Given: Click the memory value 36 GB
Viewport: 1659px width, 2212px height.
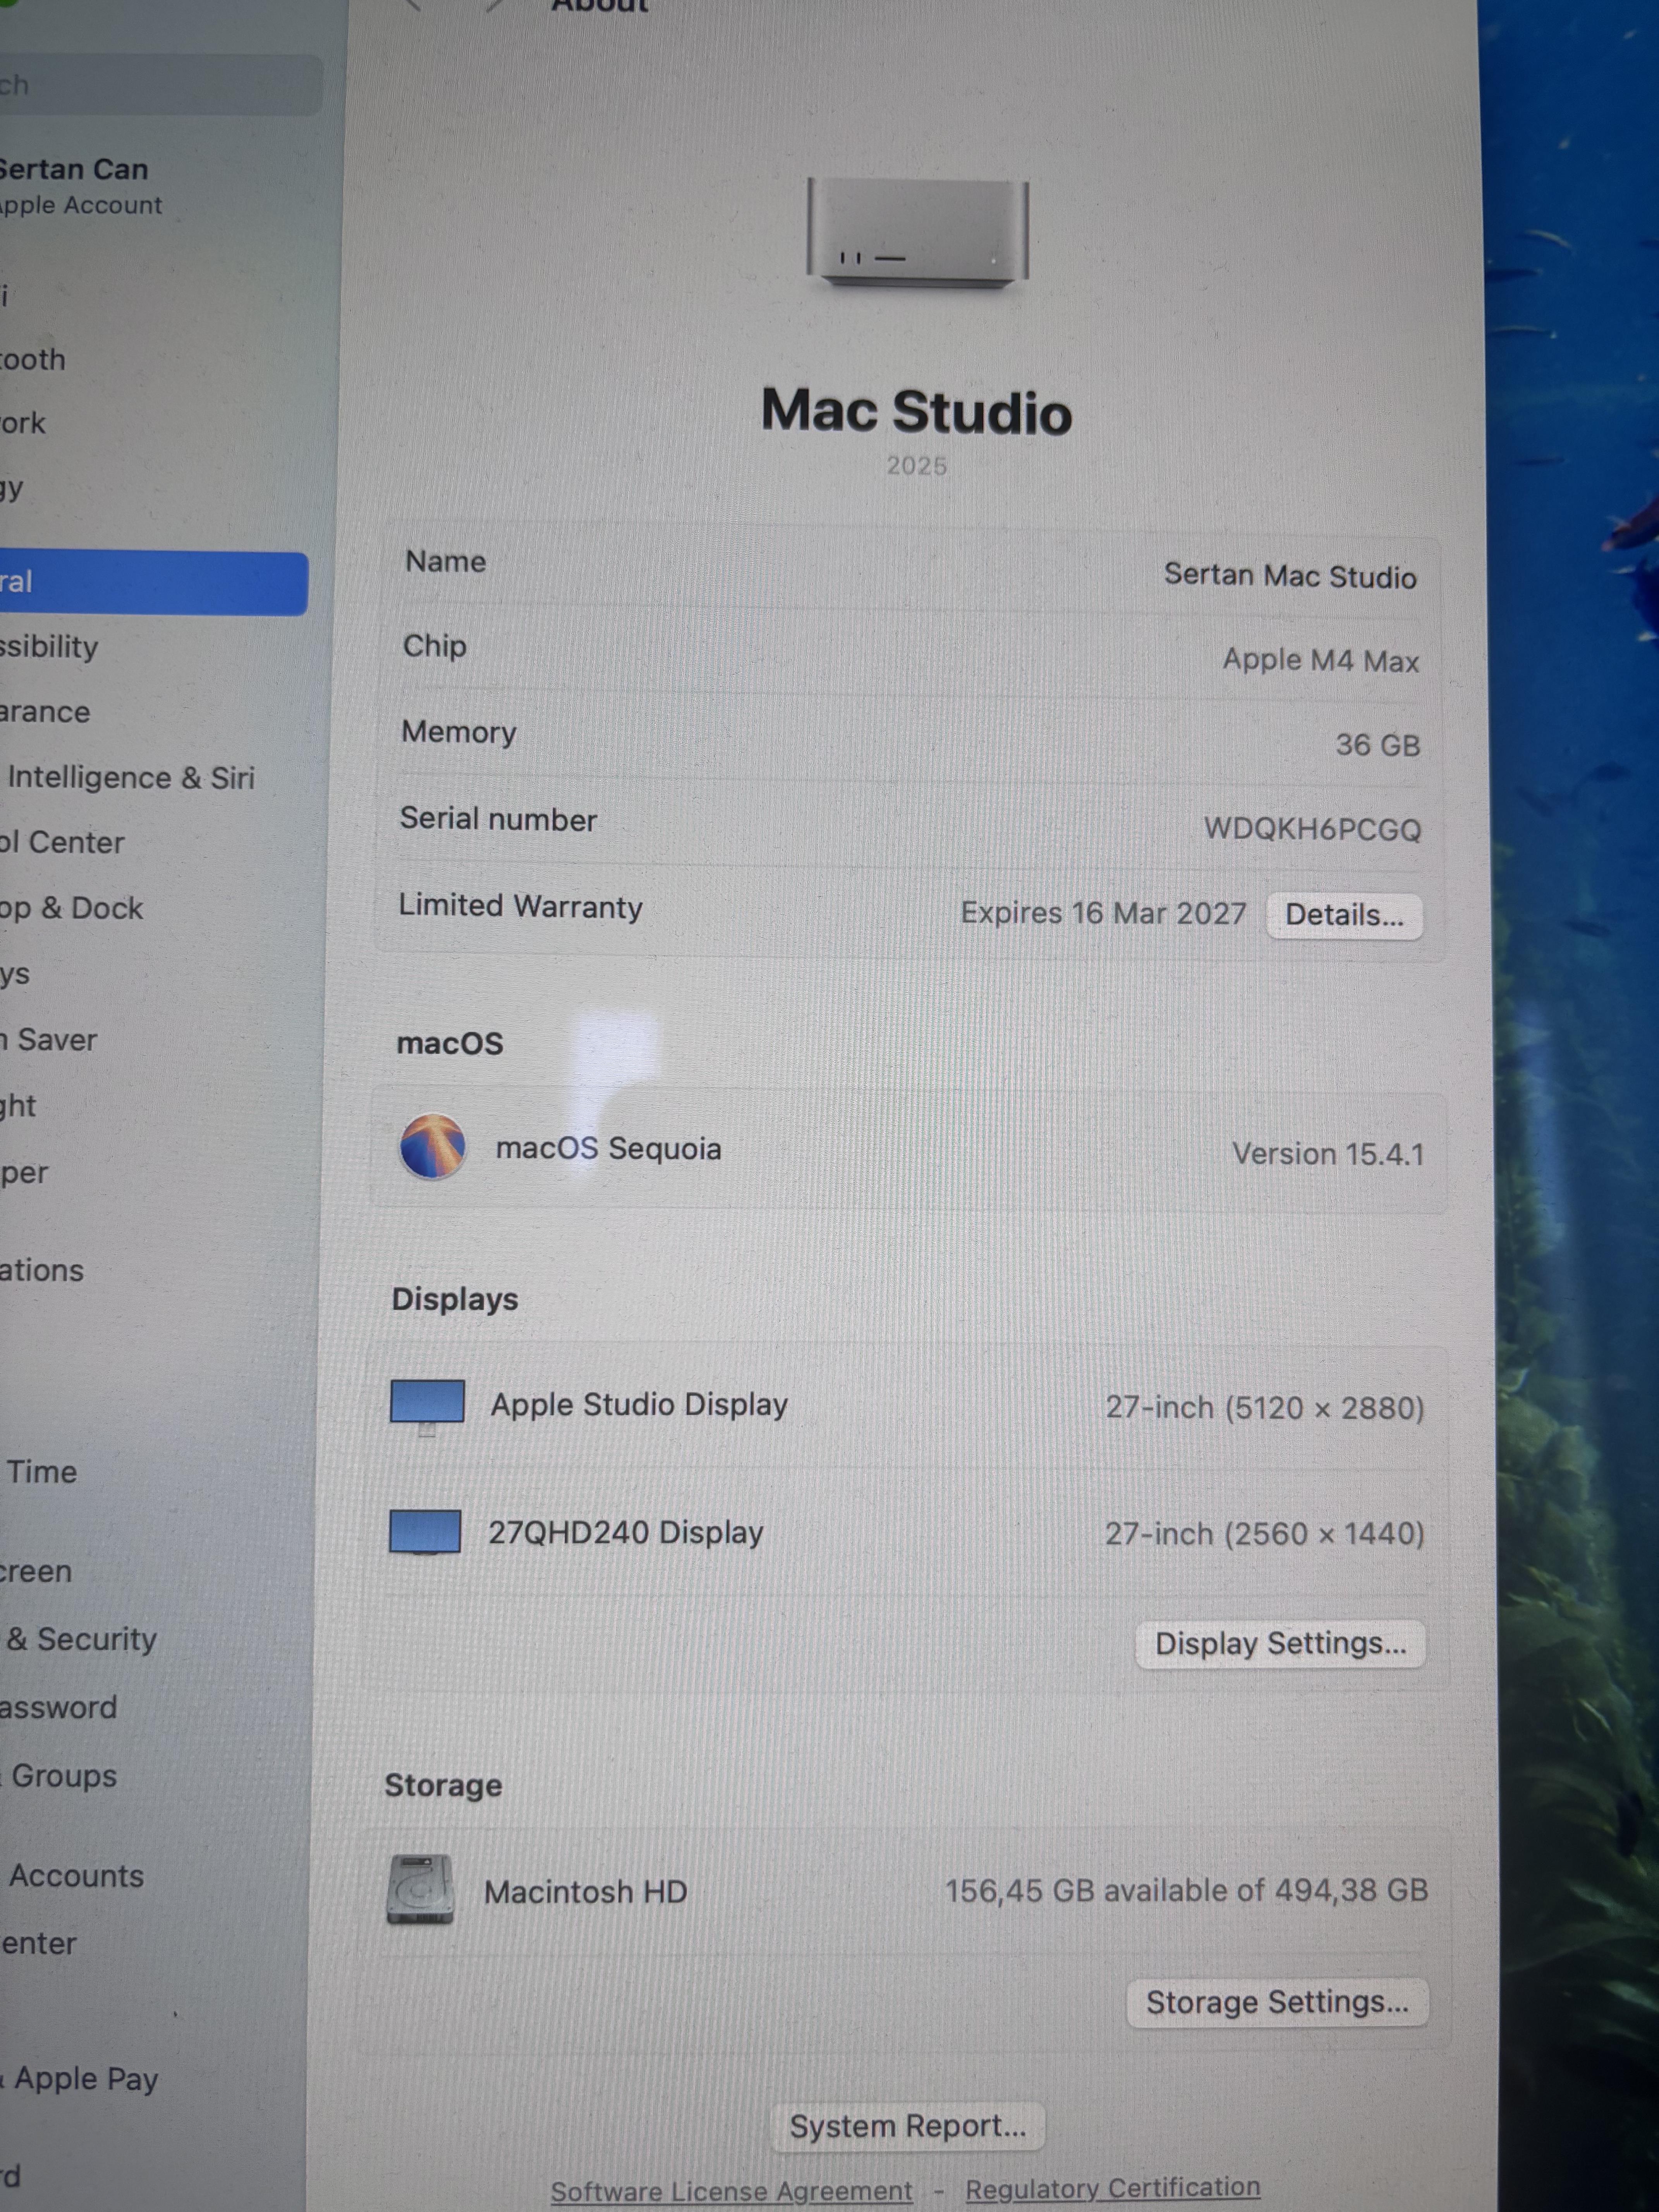Looking at the screenshot, I should tap(1377, 745).
